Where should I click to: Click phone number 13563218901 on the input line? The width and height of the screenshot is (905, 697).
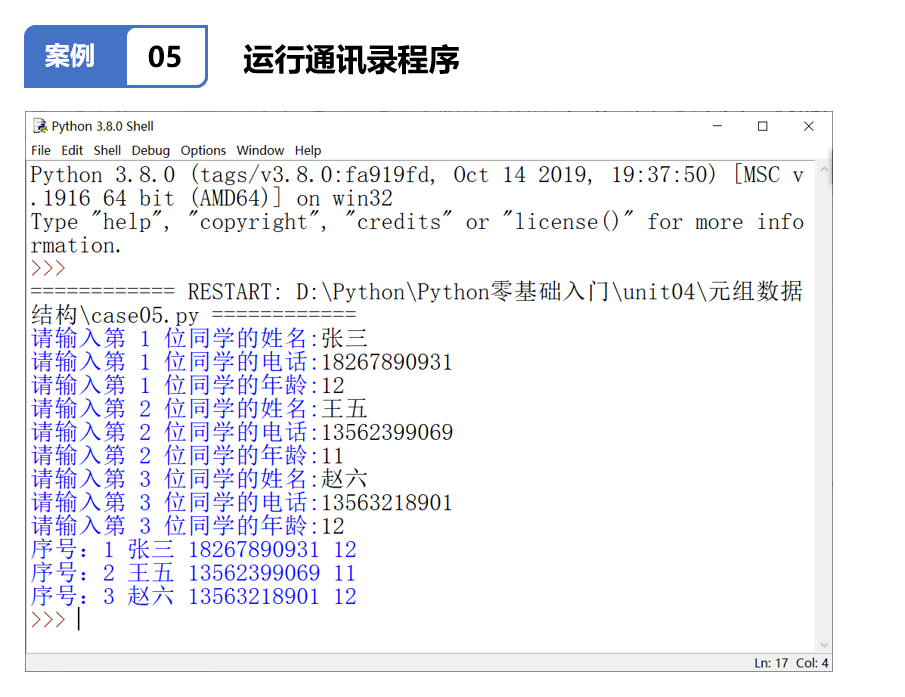coord(386,503)
